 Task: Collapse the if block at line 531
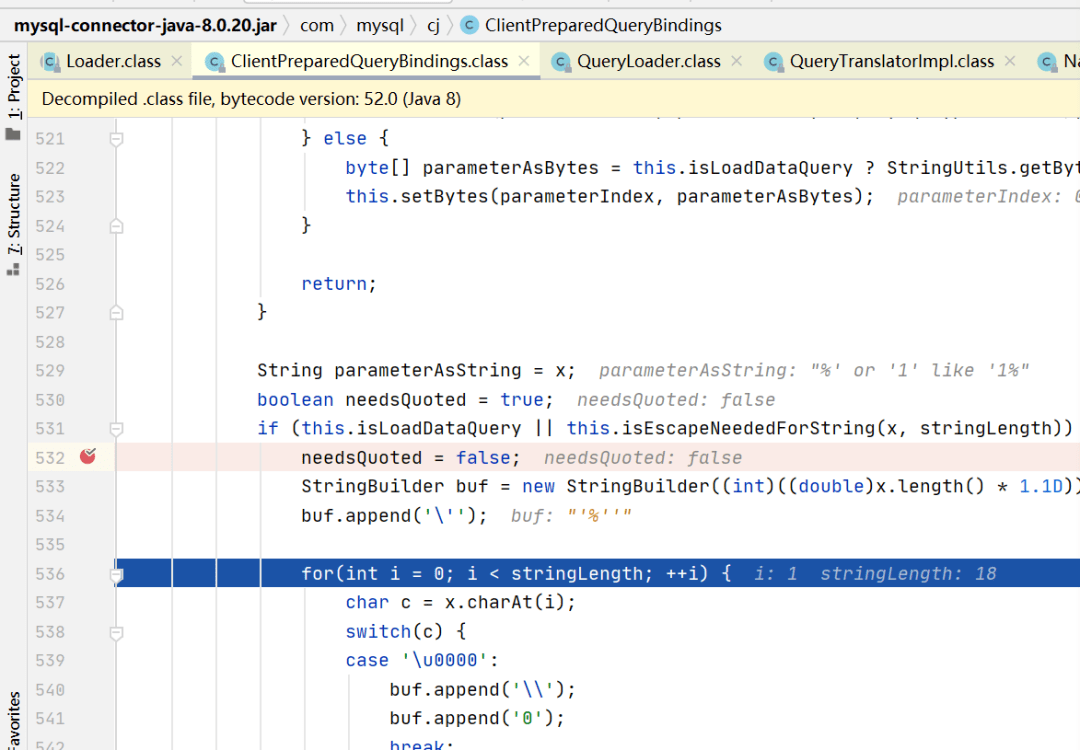[x=116, y=429]
